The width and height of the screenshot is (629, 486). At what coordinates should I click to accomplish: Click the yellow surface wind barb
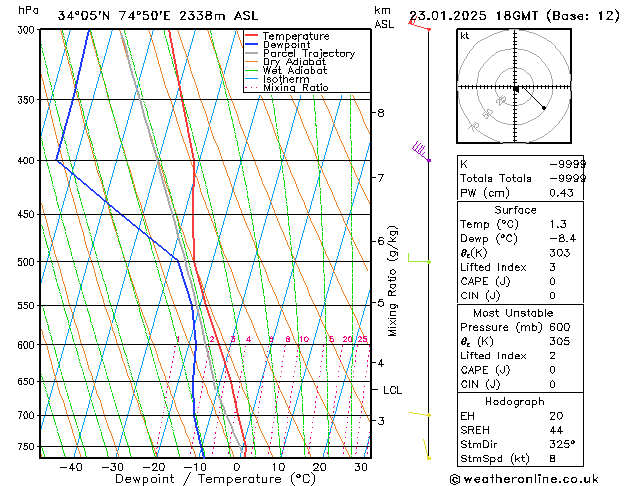(x=427, y=449)
